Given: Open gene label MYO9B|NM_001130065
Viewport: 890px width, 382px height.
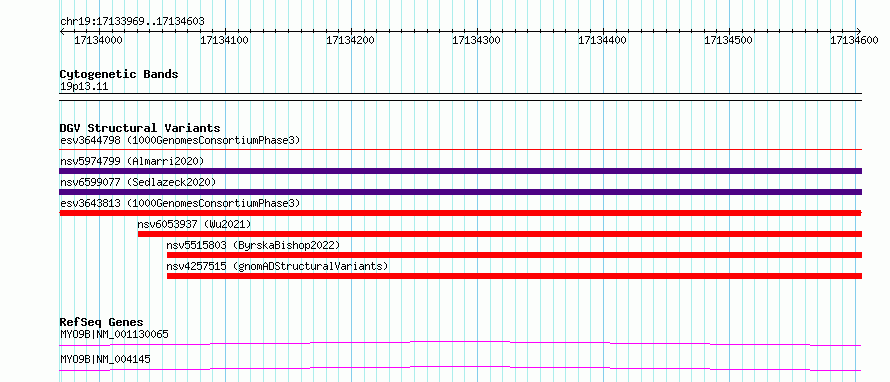Looking at the screenshot, I should (x=114, y=334).
